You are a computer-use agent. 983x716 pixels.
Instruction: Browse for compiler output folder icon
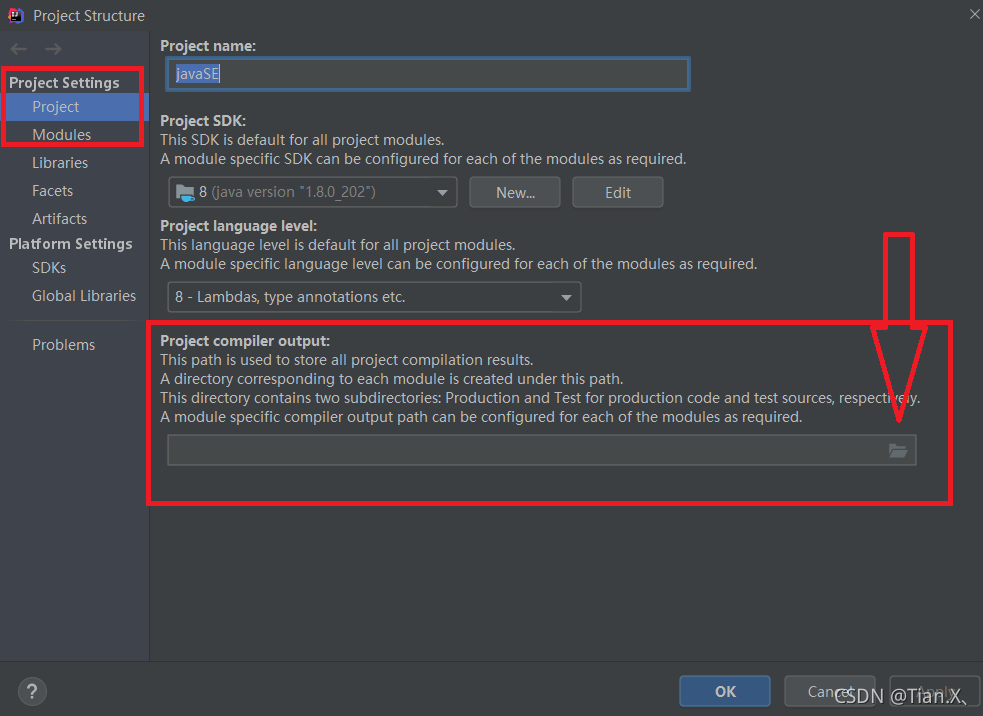click(898, 450)
